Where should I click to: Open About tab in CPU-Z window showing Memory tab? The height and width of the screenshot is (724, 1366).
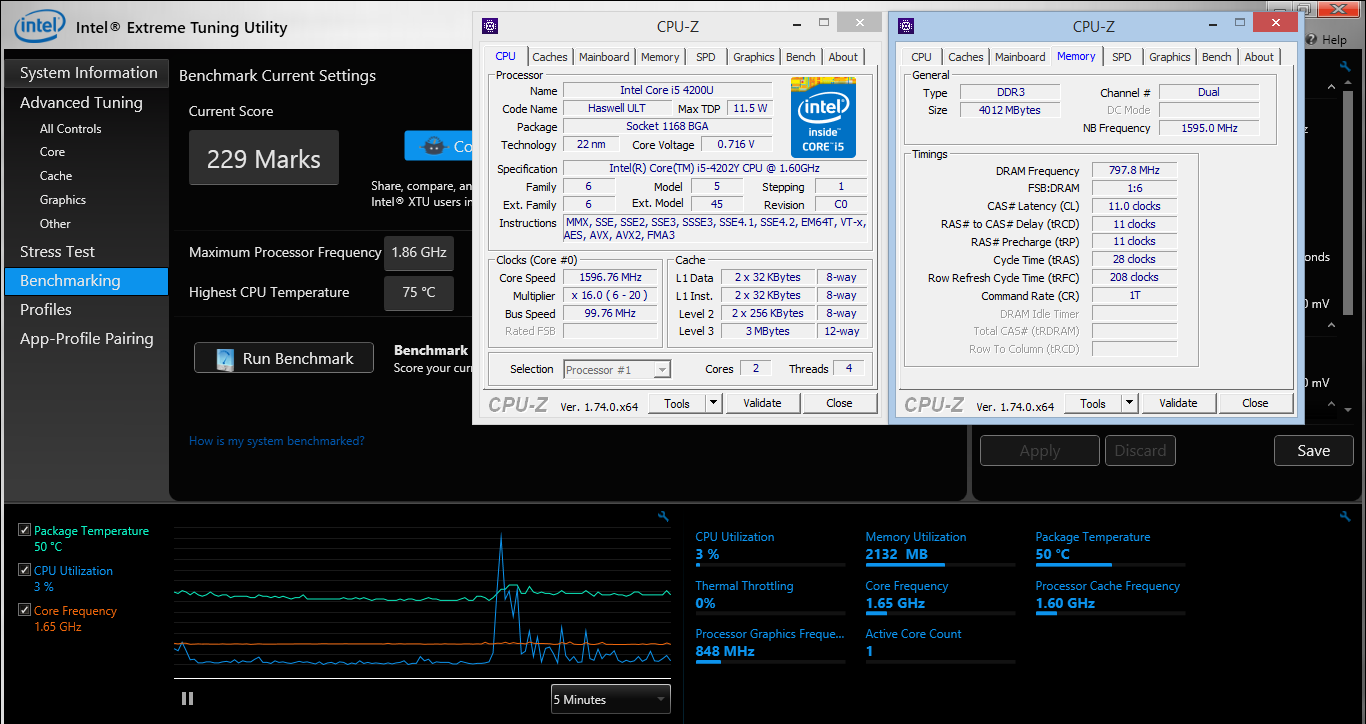coord(1259,57)
